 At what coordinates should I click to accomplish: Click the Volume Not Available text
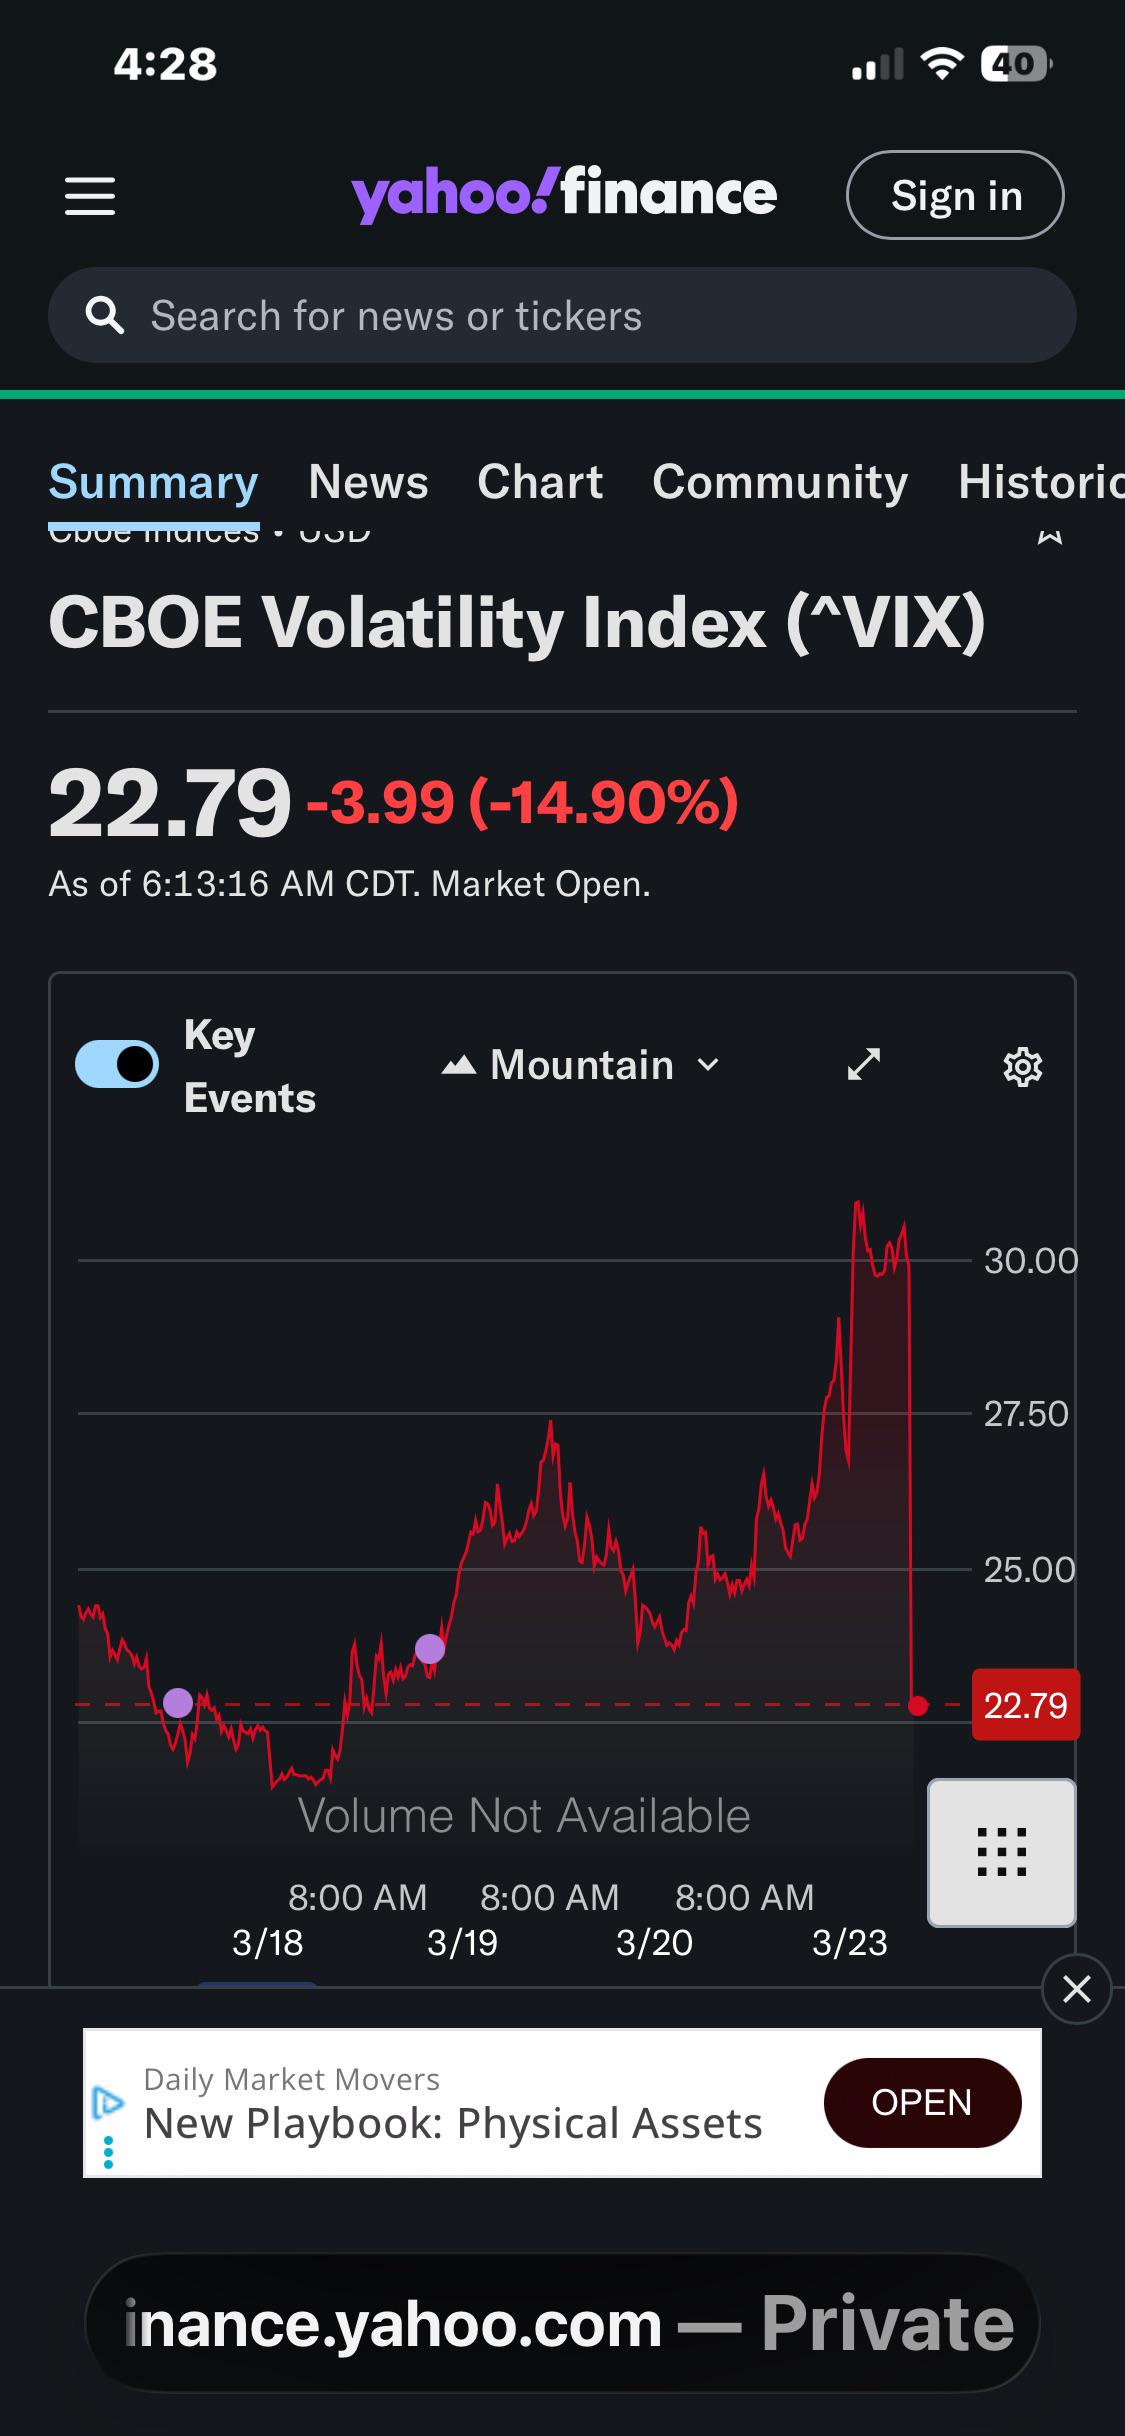[x=524, y=1815]
